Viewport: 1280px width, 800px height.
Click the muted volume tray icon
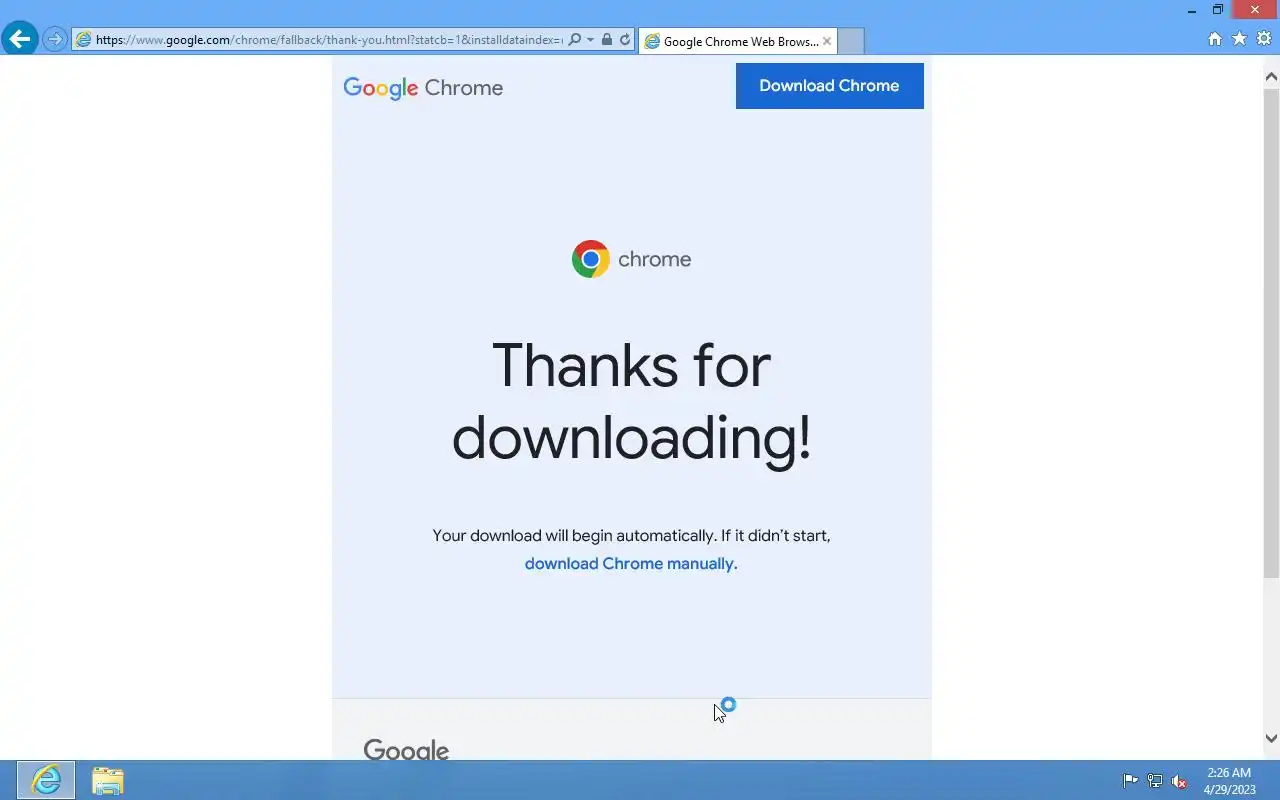pyautogui.click(x=1180, y=781)
